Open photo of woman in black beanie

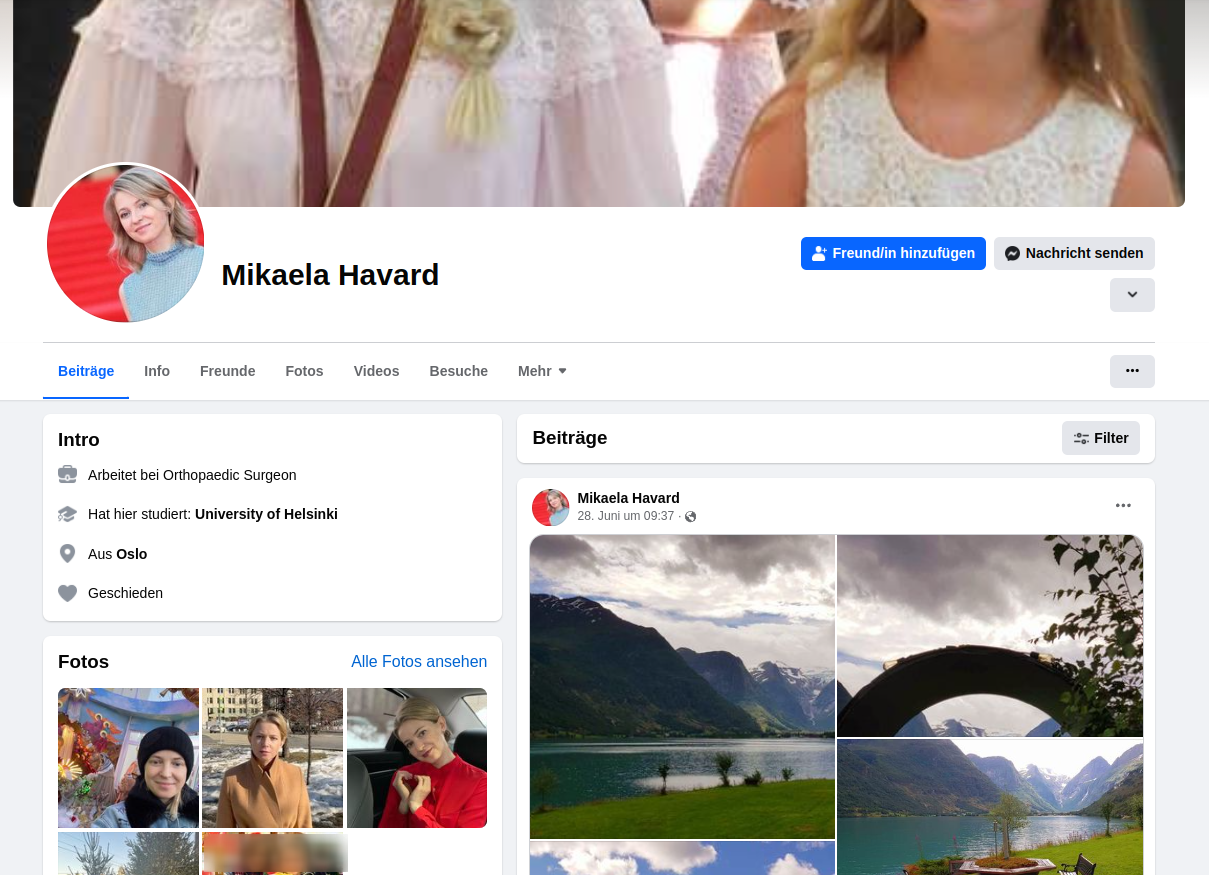[x=129, y=758]
